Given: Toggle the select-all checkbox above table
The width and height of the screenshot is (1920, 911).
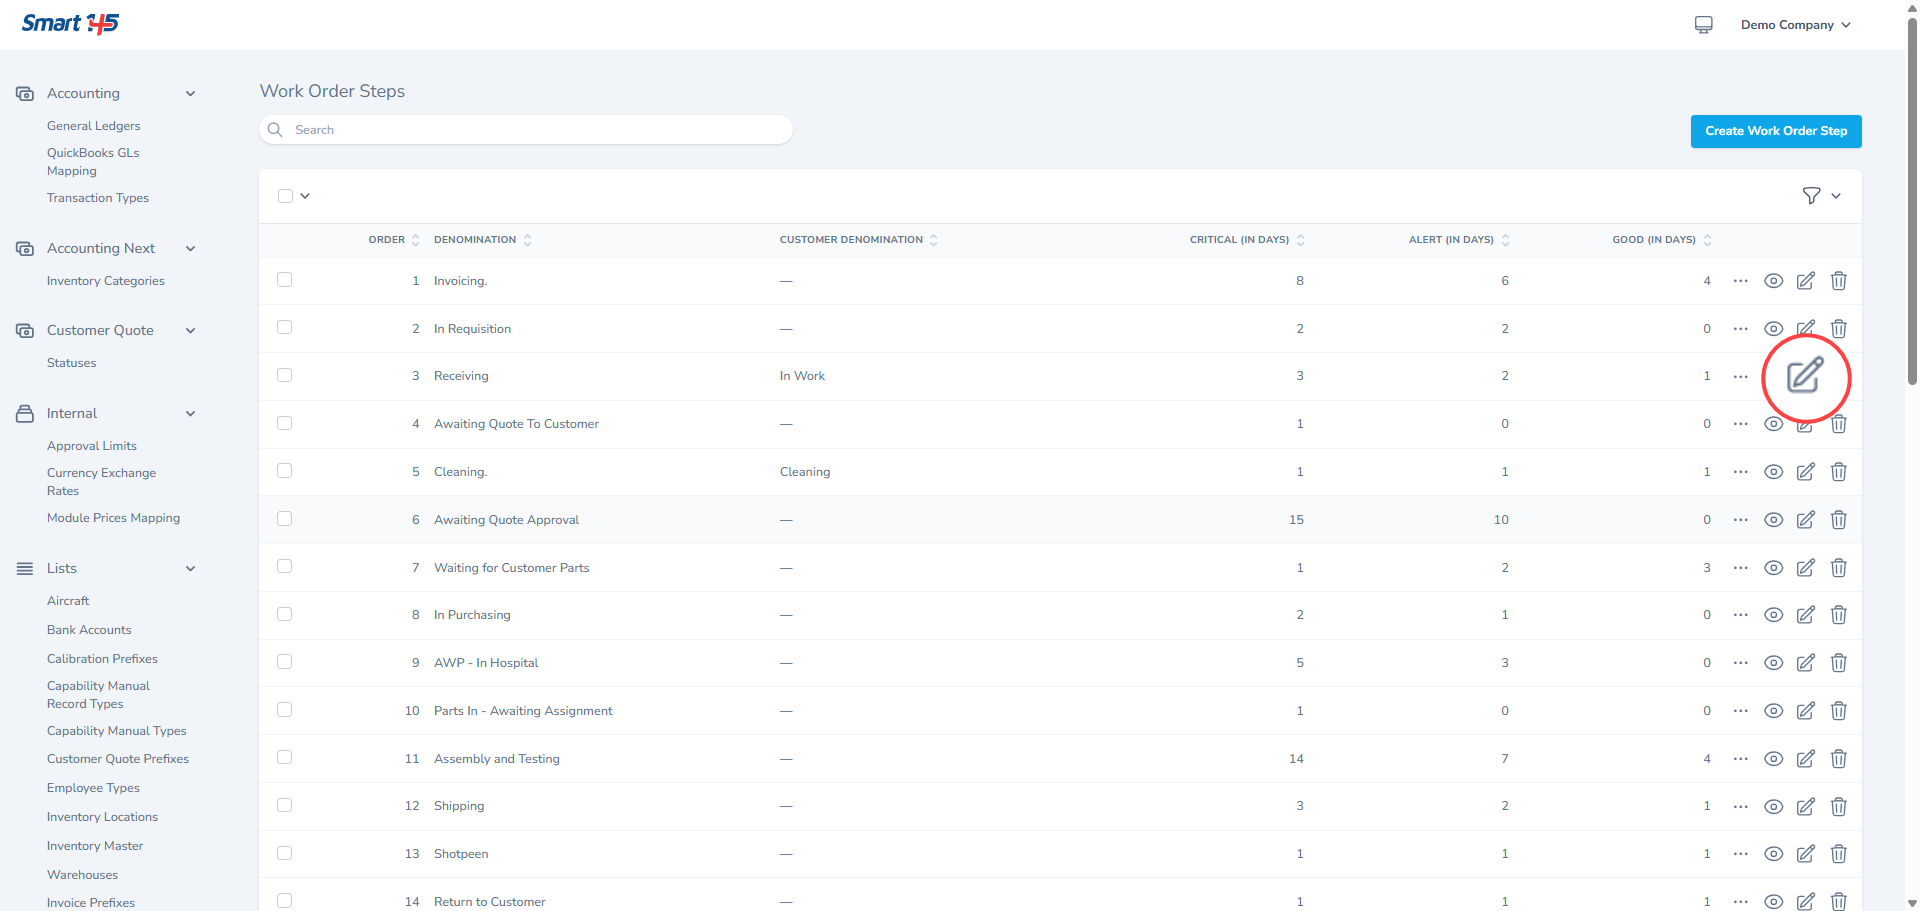Looking at the screenshot, I should [x=286, y=196].
